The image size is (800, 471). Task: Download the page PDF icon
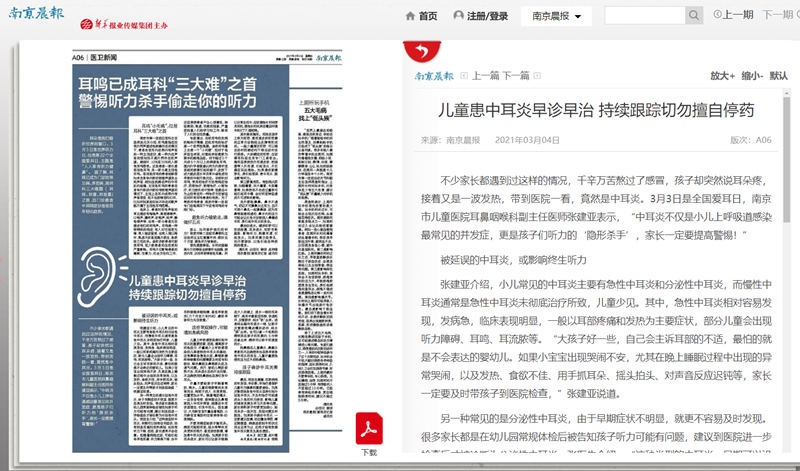(x=369, y=429)
